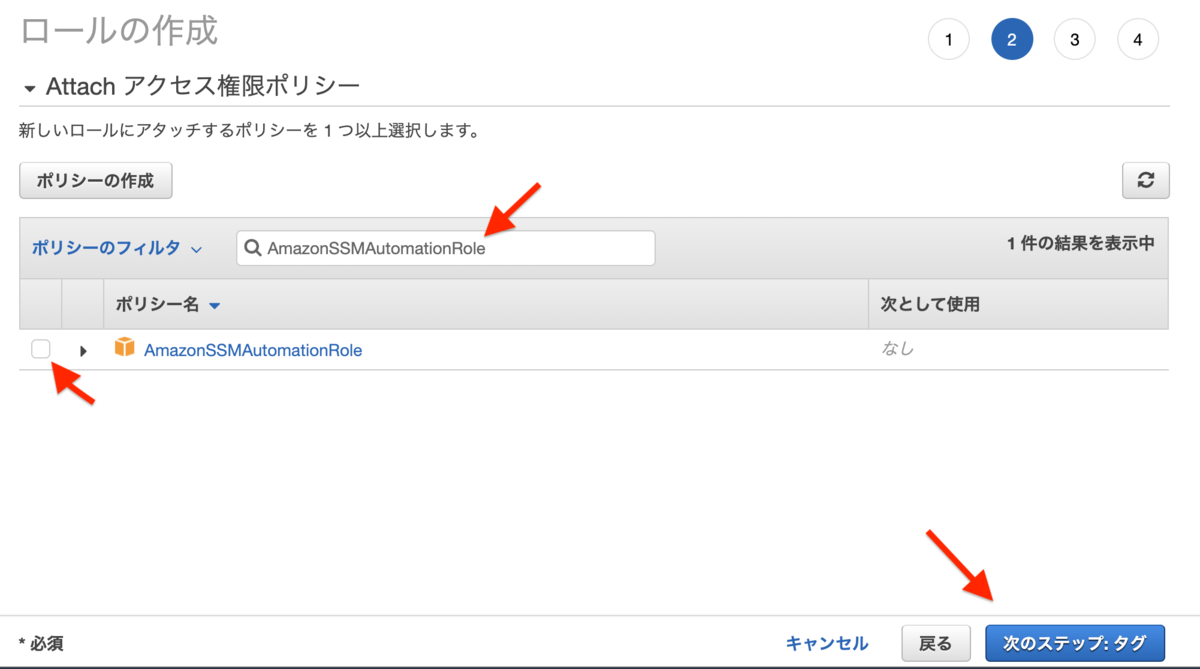Viewport: 1200px width, 669px height.
Task: Jump to wizard step 4
Action: click(x=1138, y=40)
